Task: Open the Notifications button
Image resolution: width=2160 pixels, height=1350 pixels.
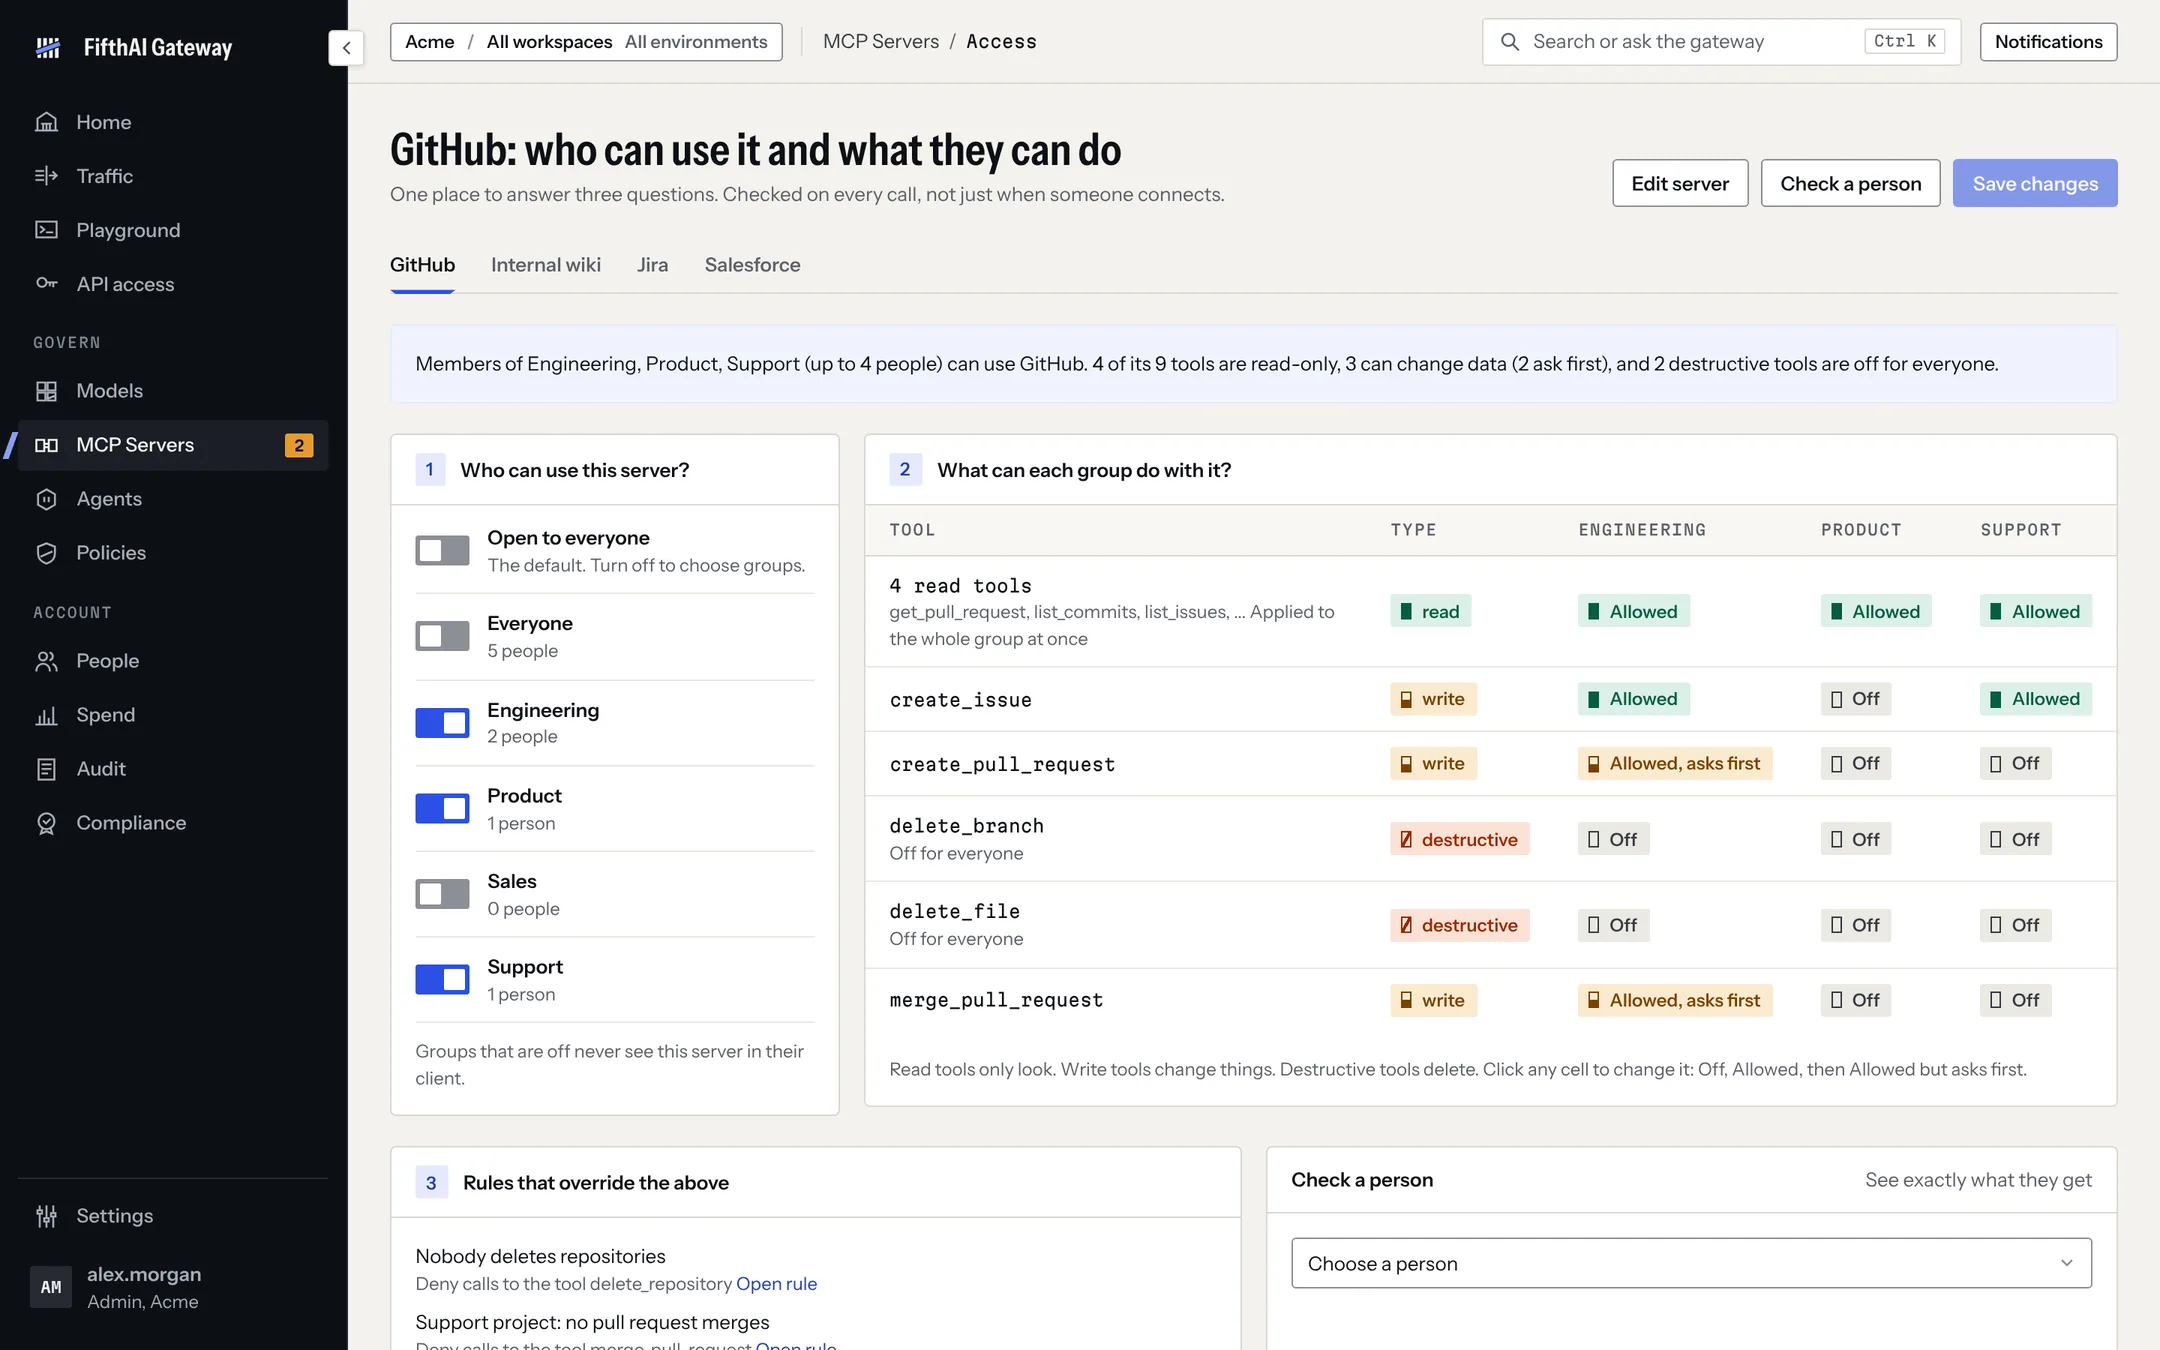Action: 2048,42
